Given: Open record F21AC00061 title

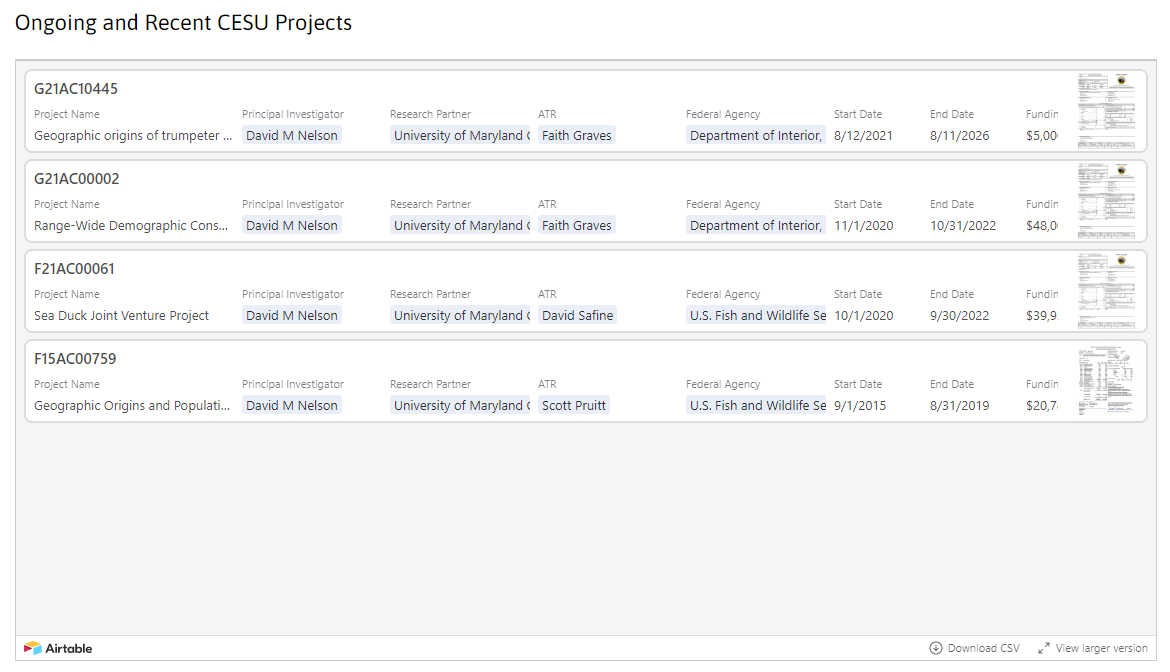Looking at the screenshot, I should [75, 269].
